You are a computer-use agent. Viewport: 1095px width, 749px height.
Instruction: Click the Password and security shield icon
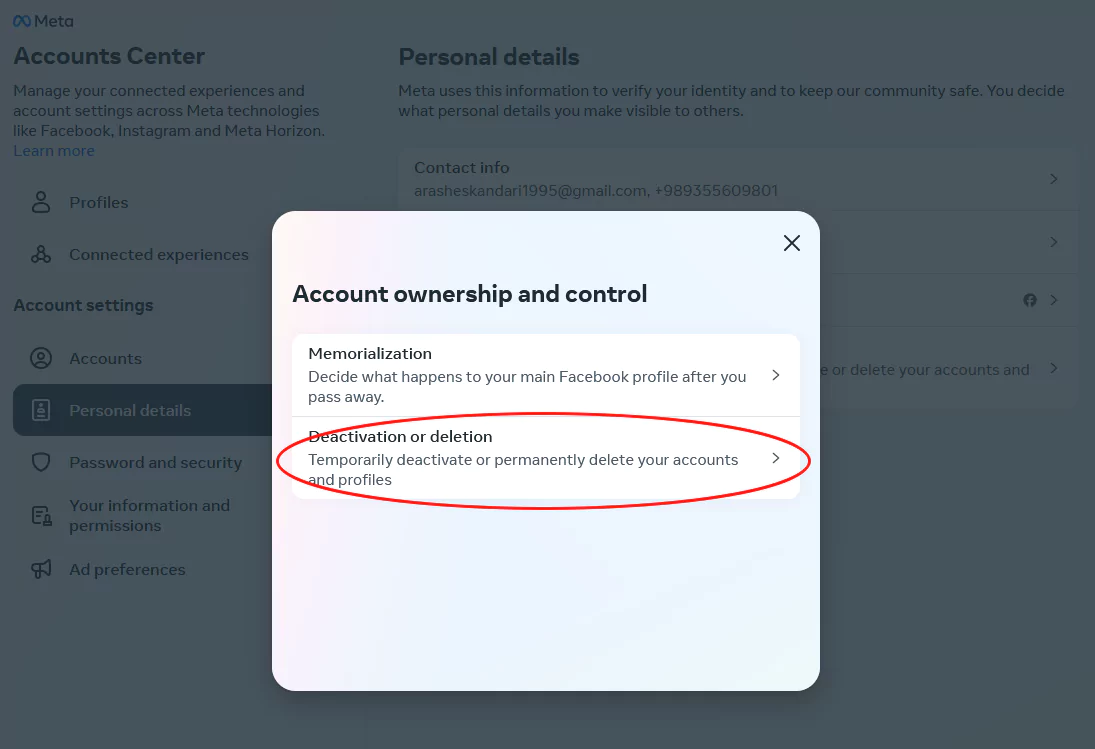point(41,462)
